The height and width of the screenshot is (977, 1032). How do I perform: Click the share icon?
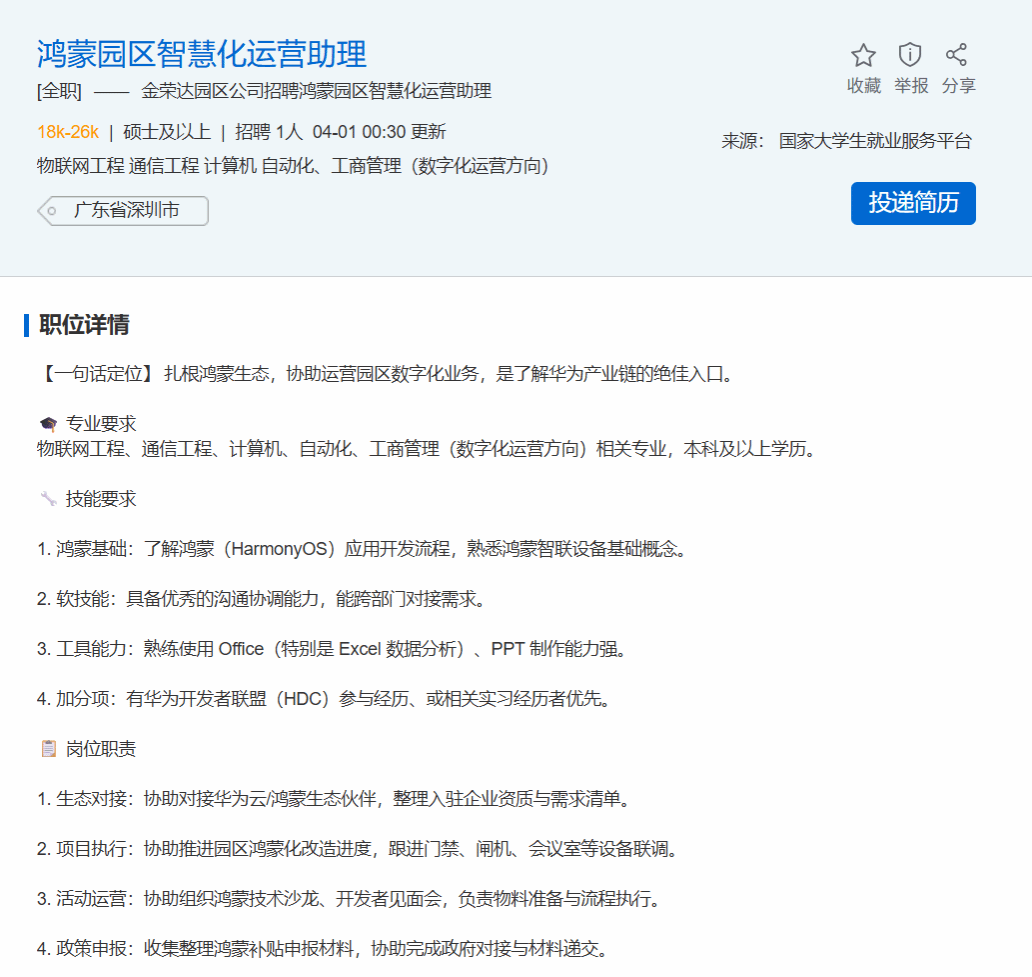[x=957, y=55]
